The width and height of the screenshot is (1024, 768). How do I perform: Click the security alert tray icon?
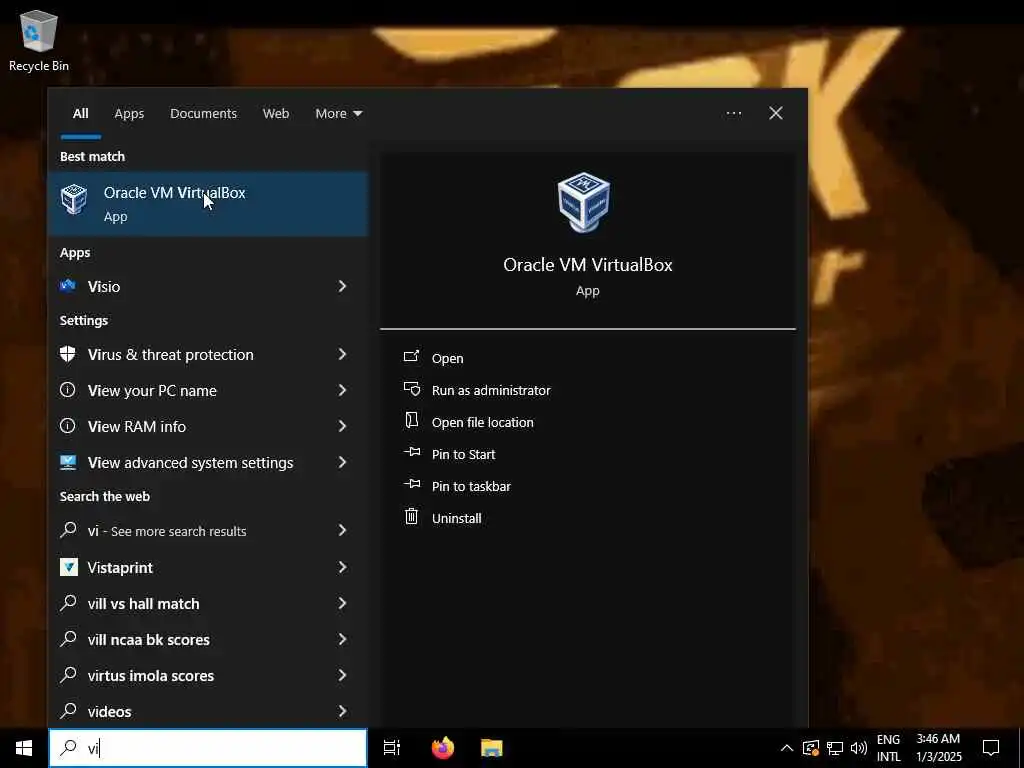(x=810, y=748)
